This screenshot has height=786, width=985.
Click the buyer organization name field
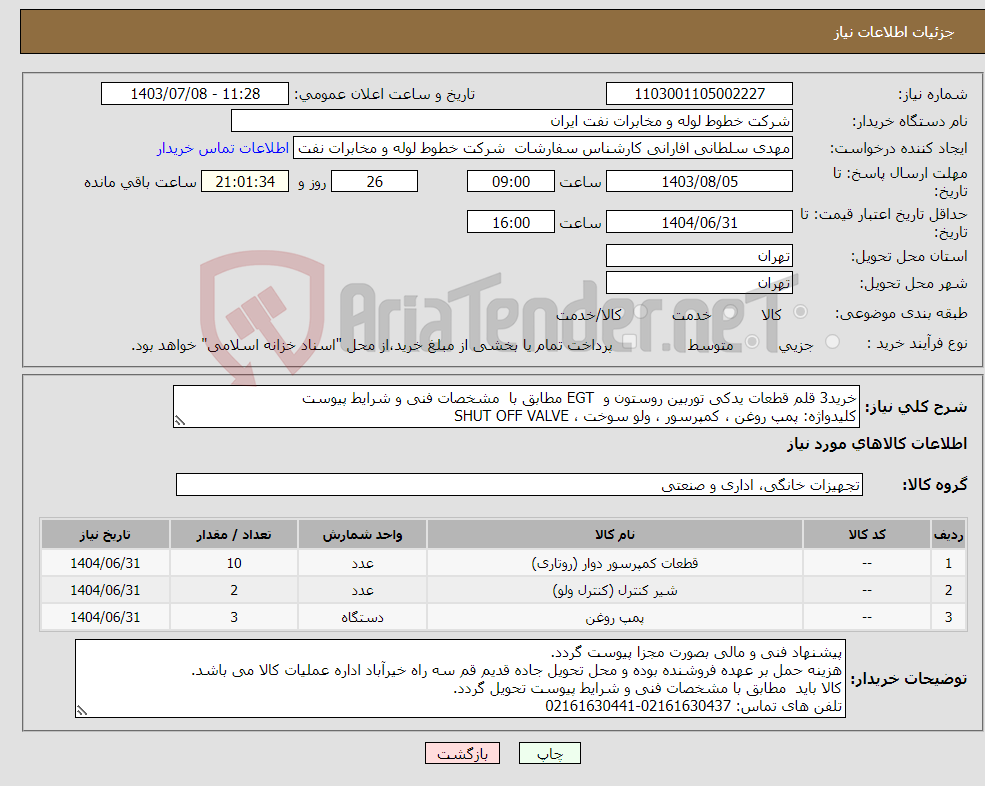pos(512,121)
